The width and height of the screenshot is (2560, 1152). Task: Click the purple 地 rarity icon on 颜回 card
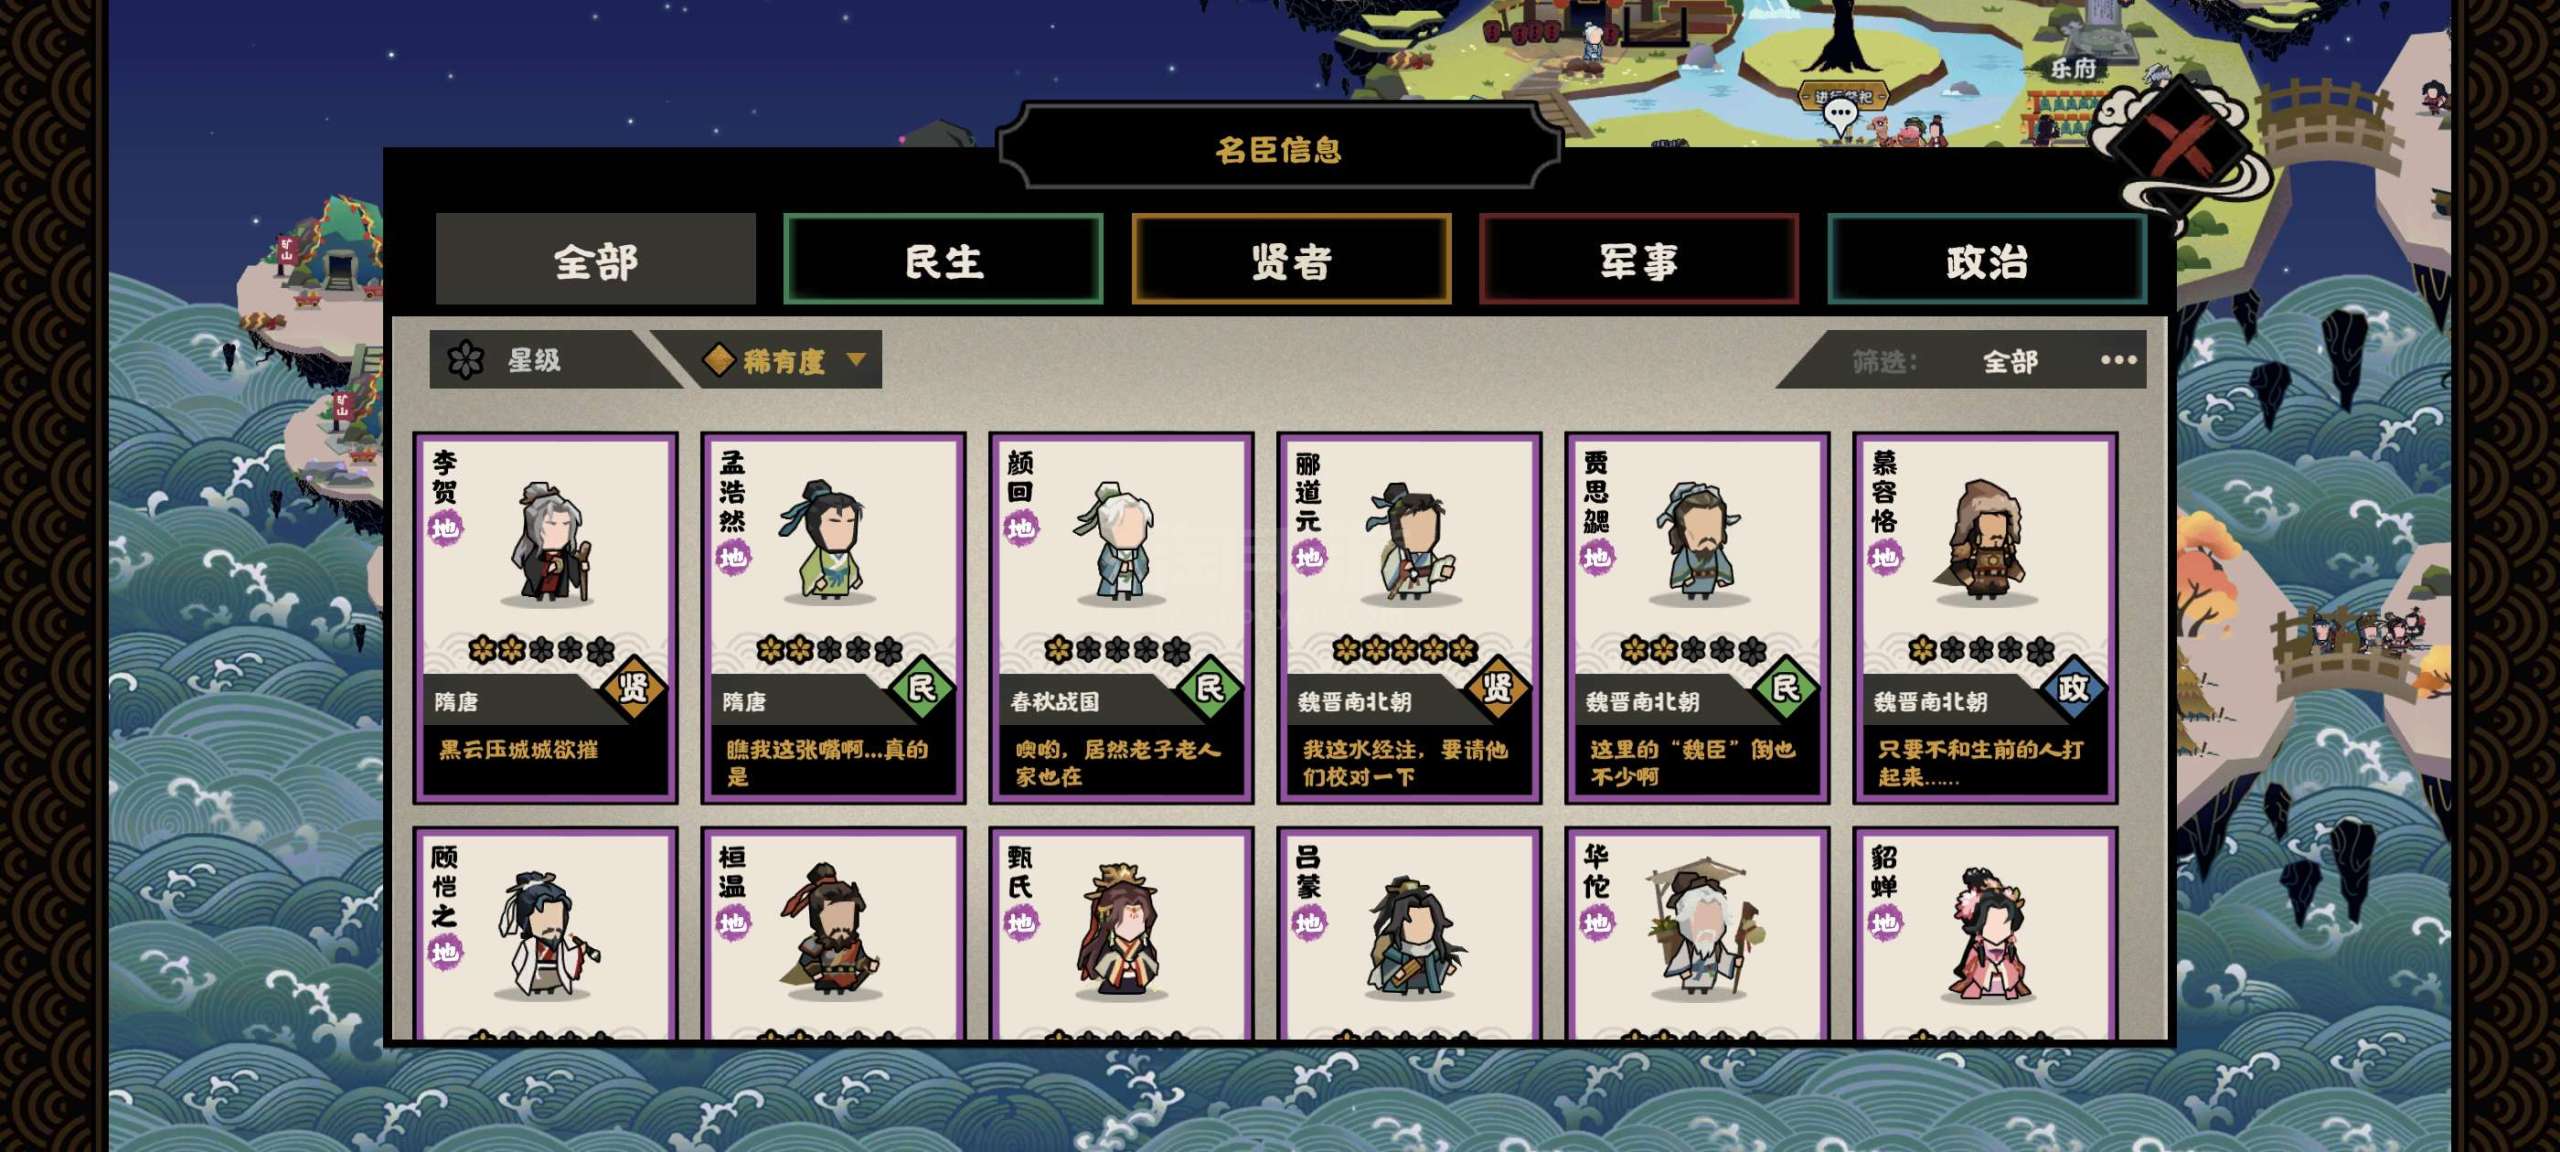[1021, 528]
